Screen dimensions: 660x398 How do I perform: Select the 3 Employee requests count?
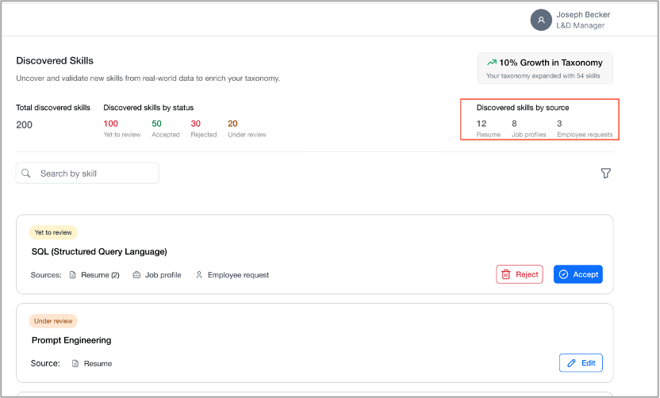coord(559,124)
